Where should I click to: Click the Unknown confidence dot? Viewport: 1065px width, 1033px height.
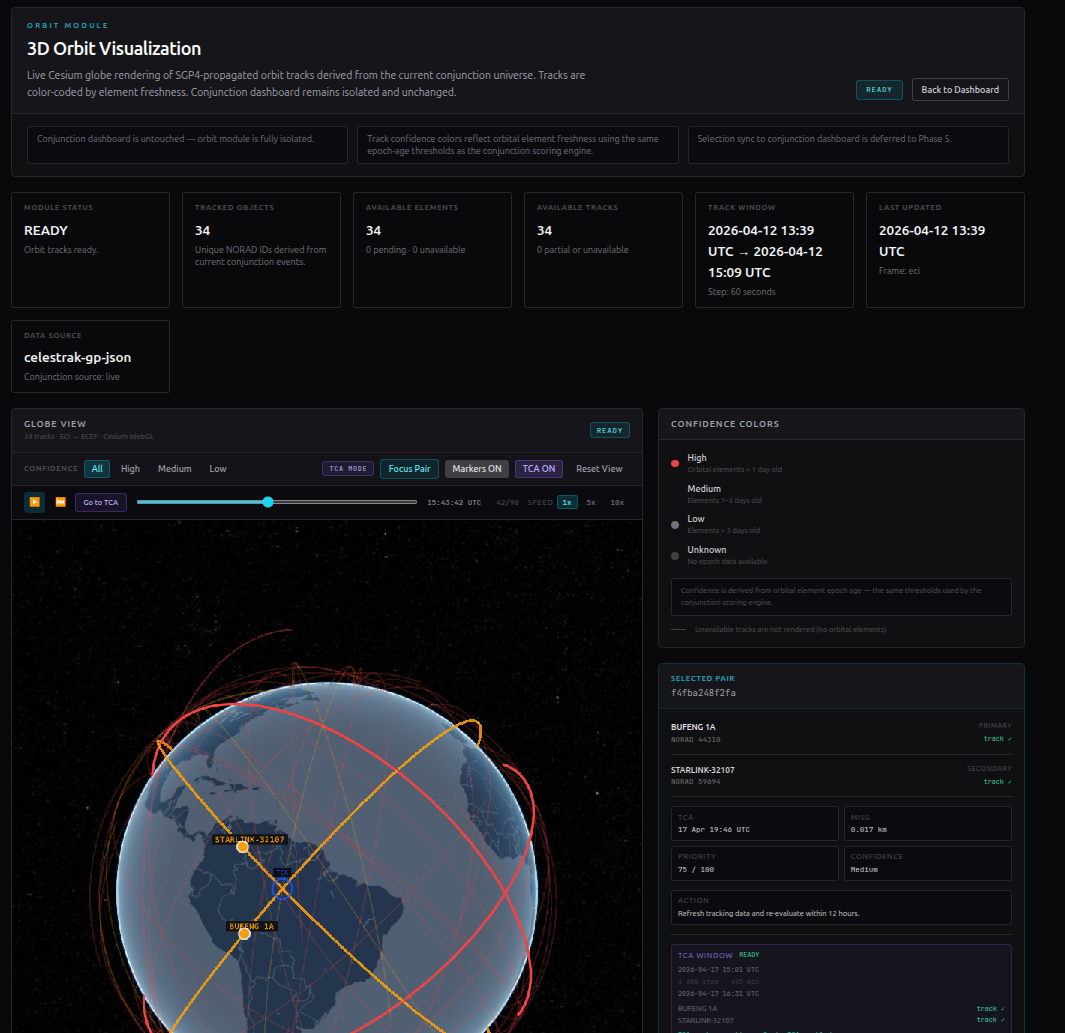point(675,556)
